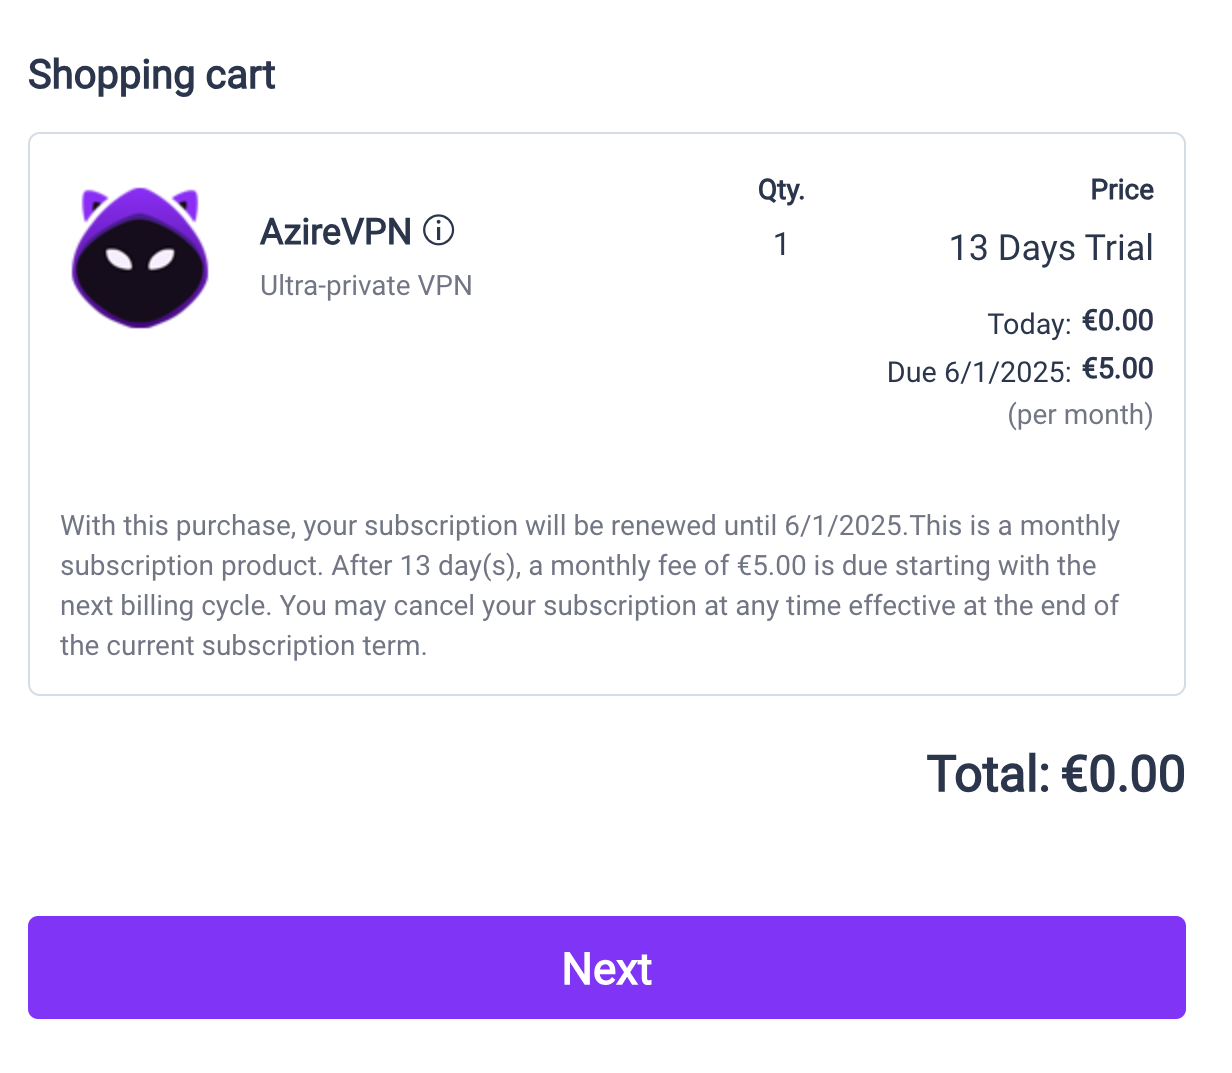Viewport: 1232px width, 1073px height.
Task: Click the €5.00 due amount
Action: tap(1118, 369)
